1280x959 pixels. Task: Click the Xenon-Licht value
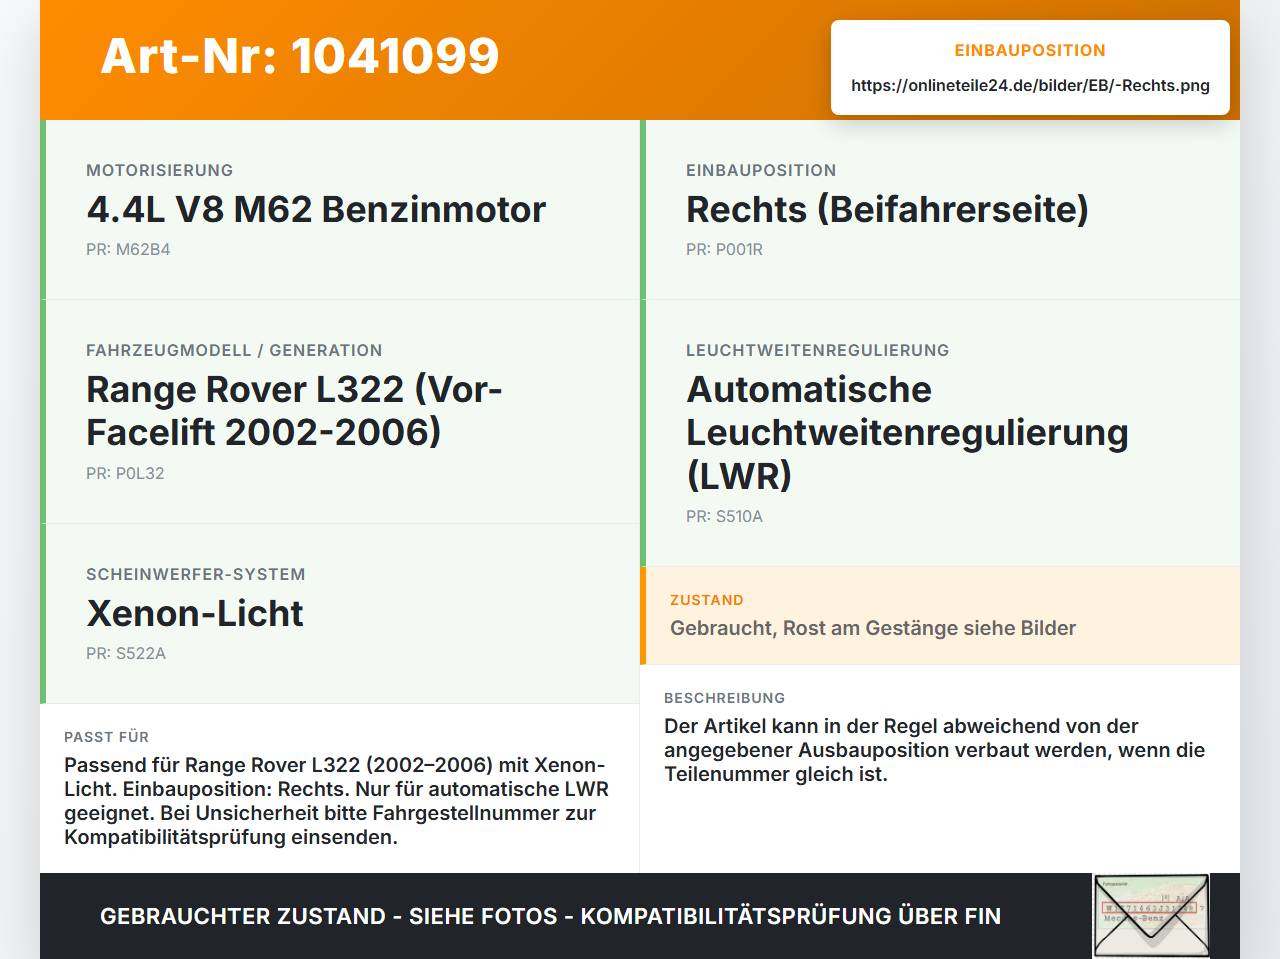pyautogui.click(x=195, y=613)
